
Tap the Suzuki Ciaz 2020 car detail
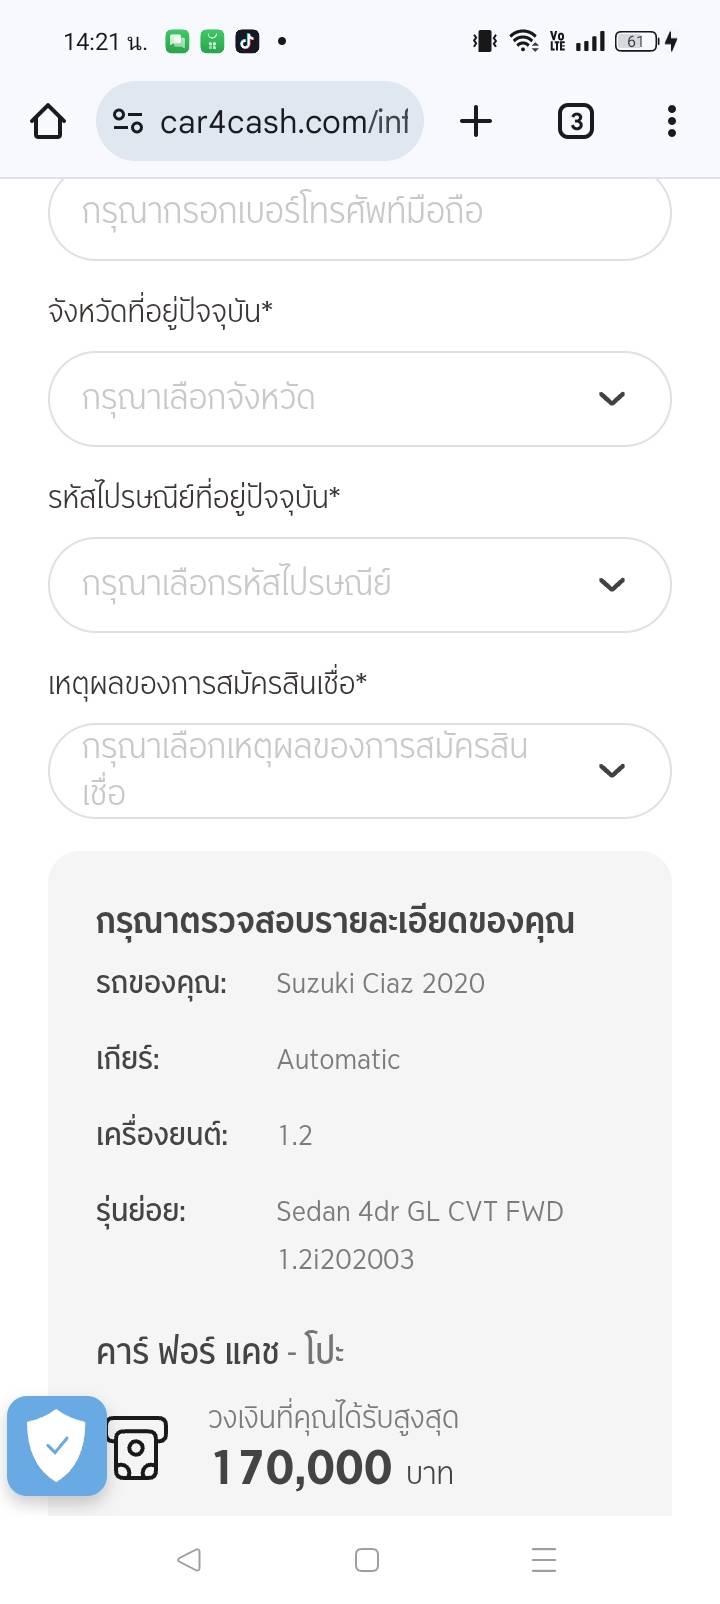click(x=380, y=983)
